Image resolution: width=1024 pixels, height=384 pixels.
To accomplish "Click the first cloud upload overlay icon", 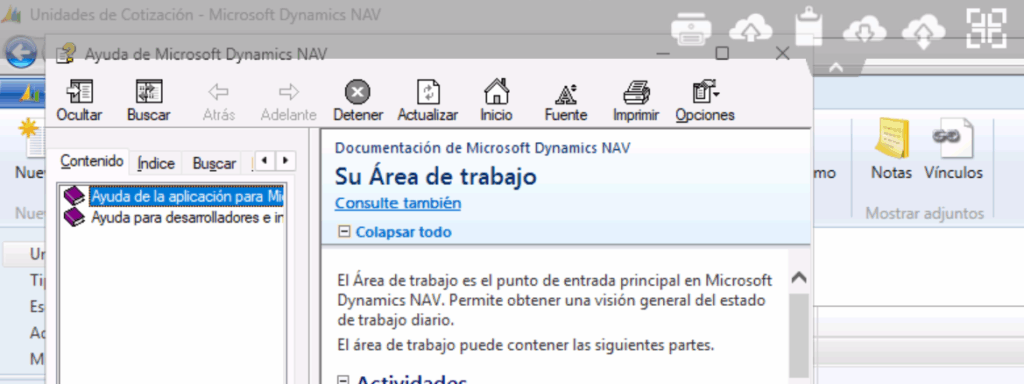I will tap(750, 30).
